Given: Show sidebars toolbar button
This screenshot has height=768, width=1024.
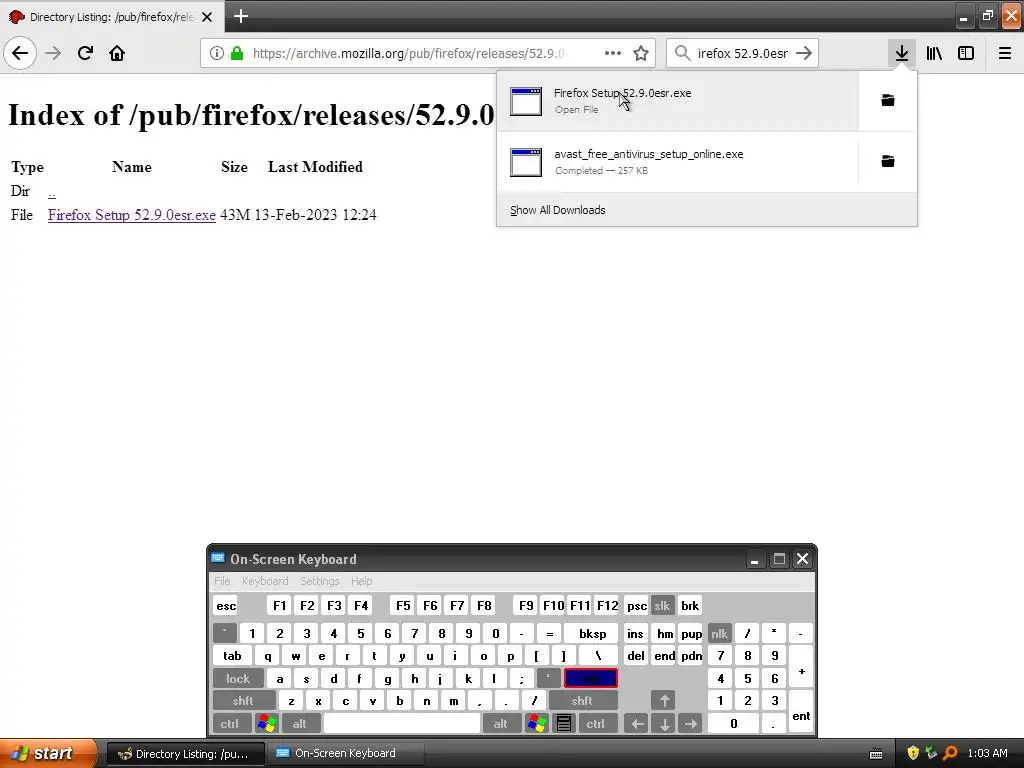Looking at the screenshot, I should click(x=966, y=53).
